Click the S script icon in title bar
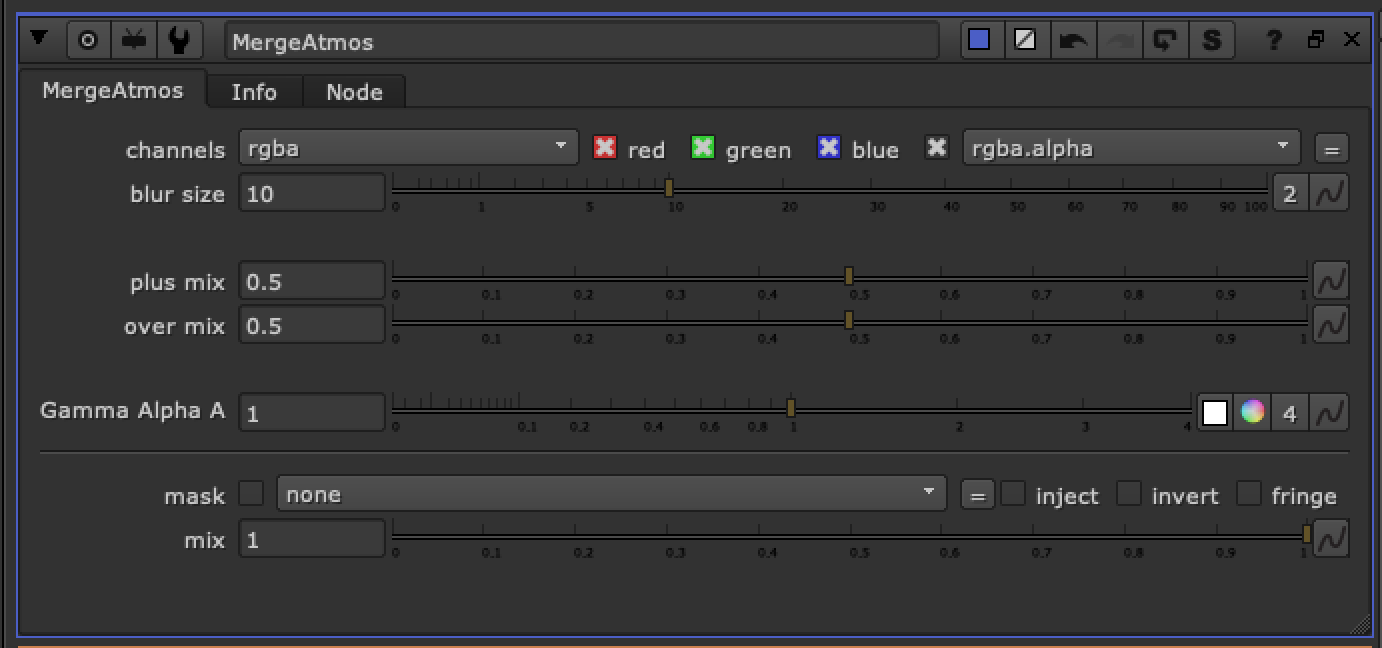 (x=1212, y=40)
